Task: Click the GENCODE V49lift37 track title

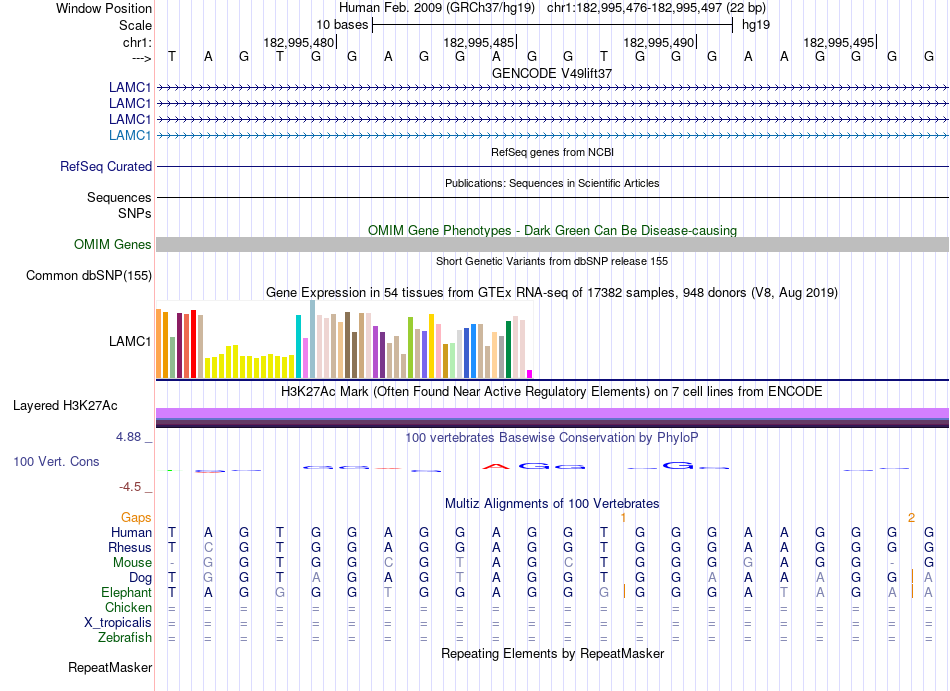Action: point(552,73)
